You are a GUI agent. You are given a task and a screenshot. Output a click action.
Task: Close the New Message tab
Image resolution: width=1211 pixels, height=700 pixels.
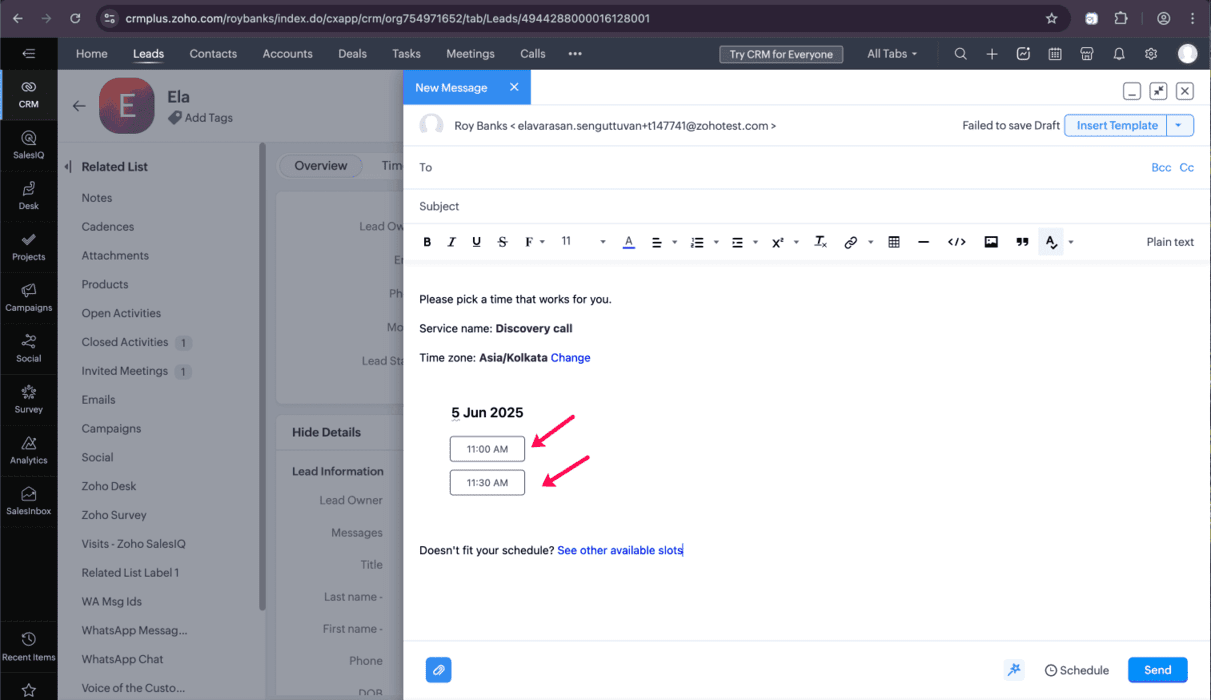coord(514,87)
